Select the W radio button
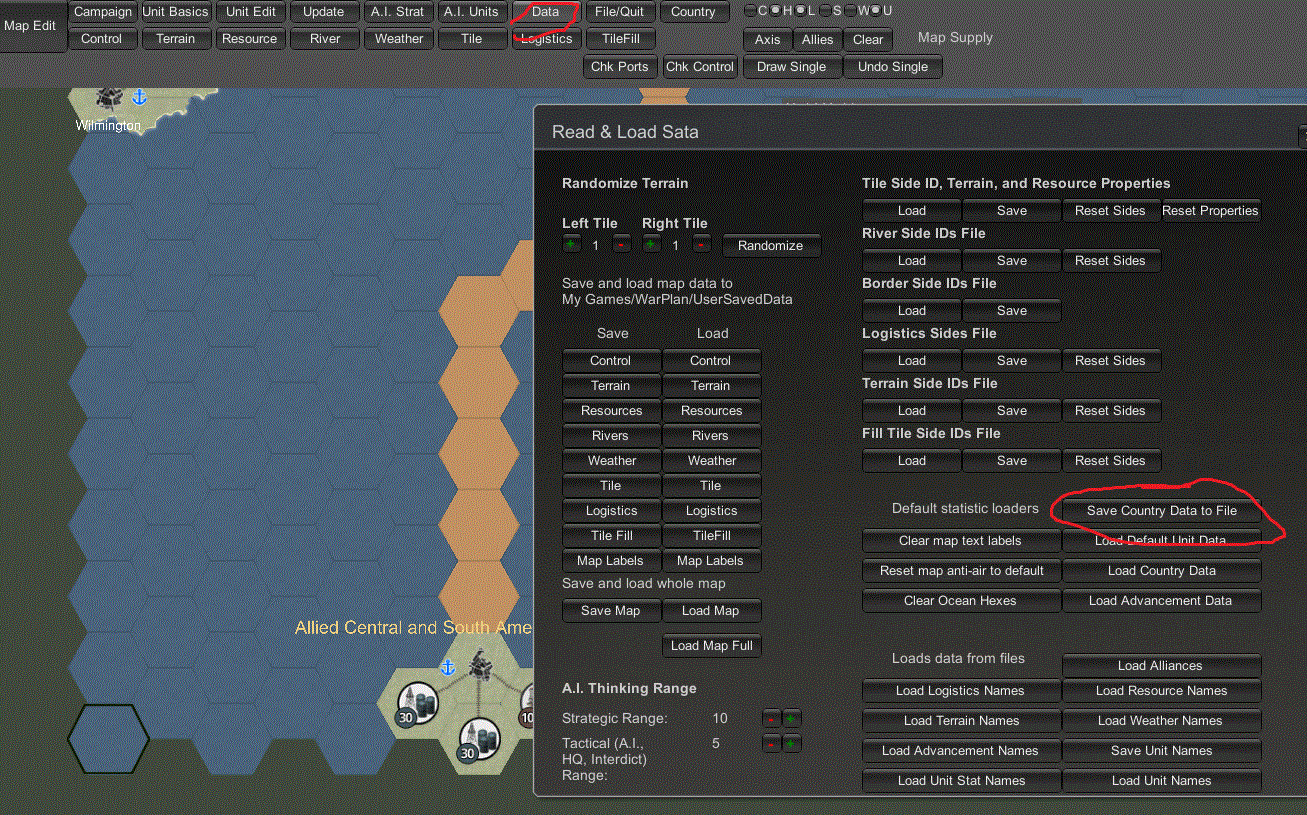The width and height of the screenshot is (1307, 815). click(x=850, y=11)
